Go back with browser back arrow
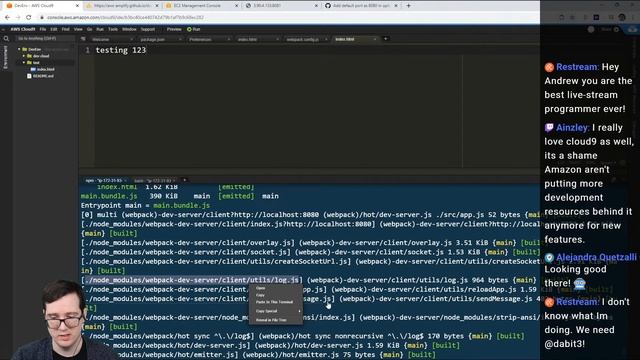Viewport: 640px width, 360px height. (x=7, y=18)
